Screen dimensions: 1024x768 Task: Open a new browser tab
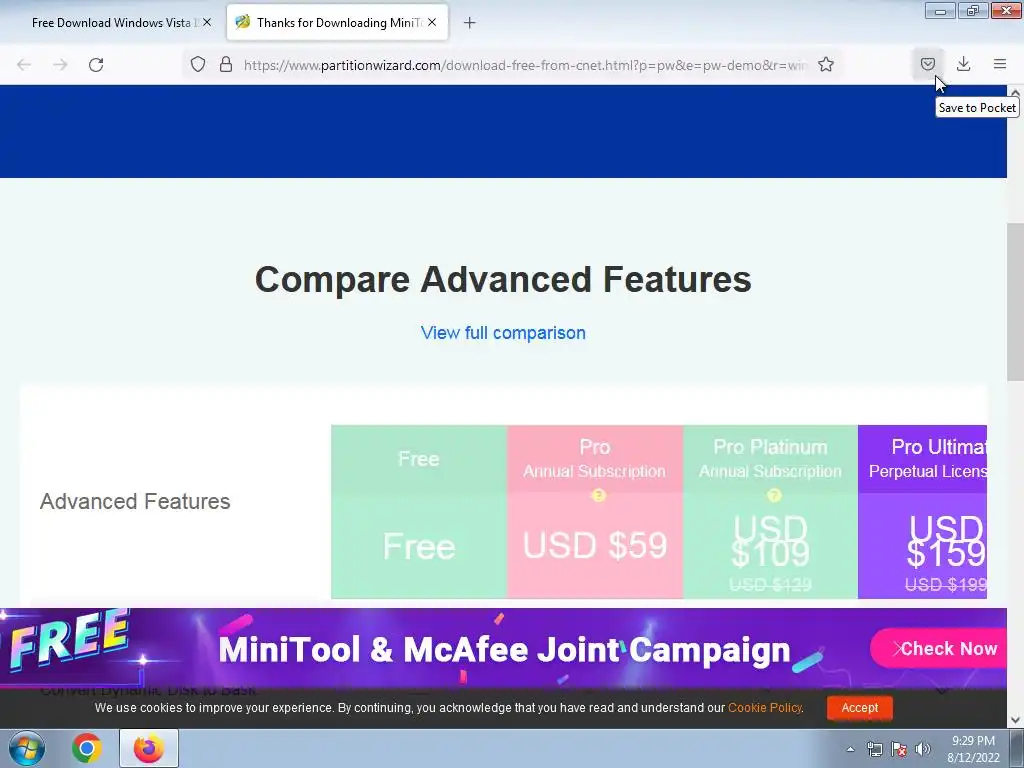point(470,23)
